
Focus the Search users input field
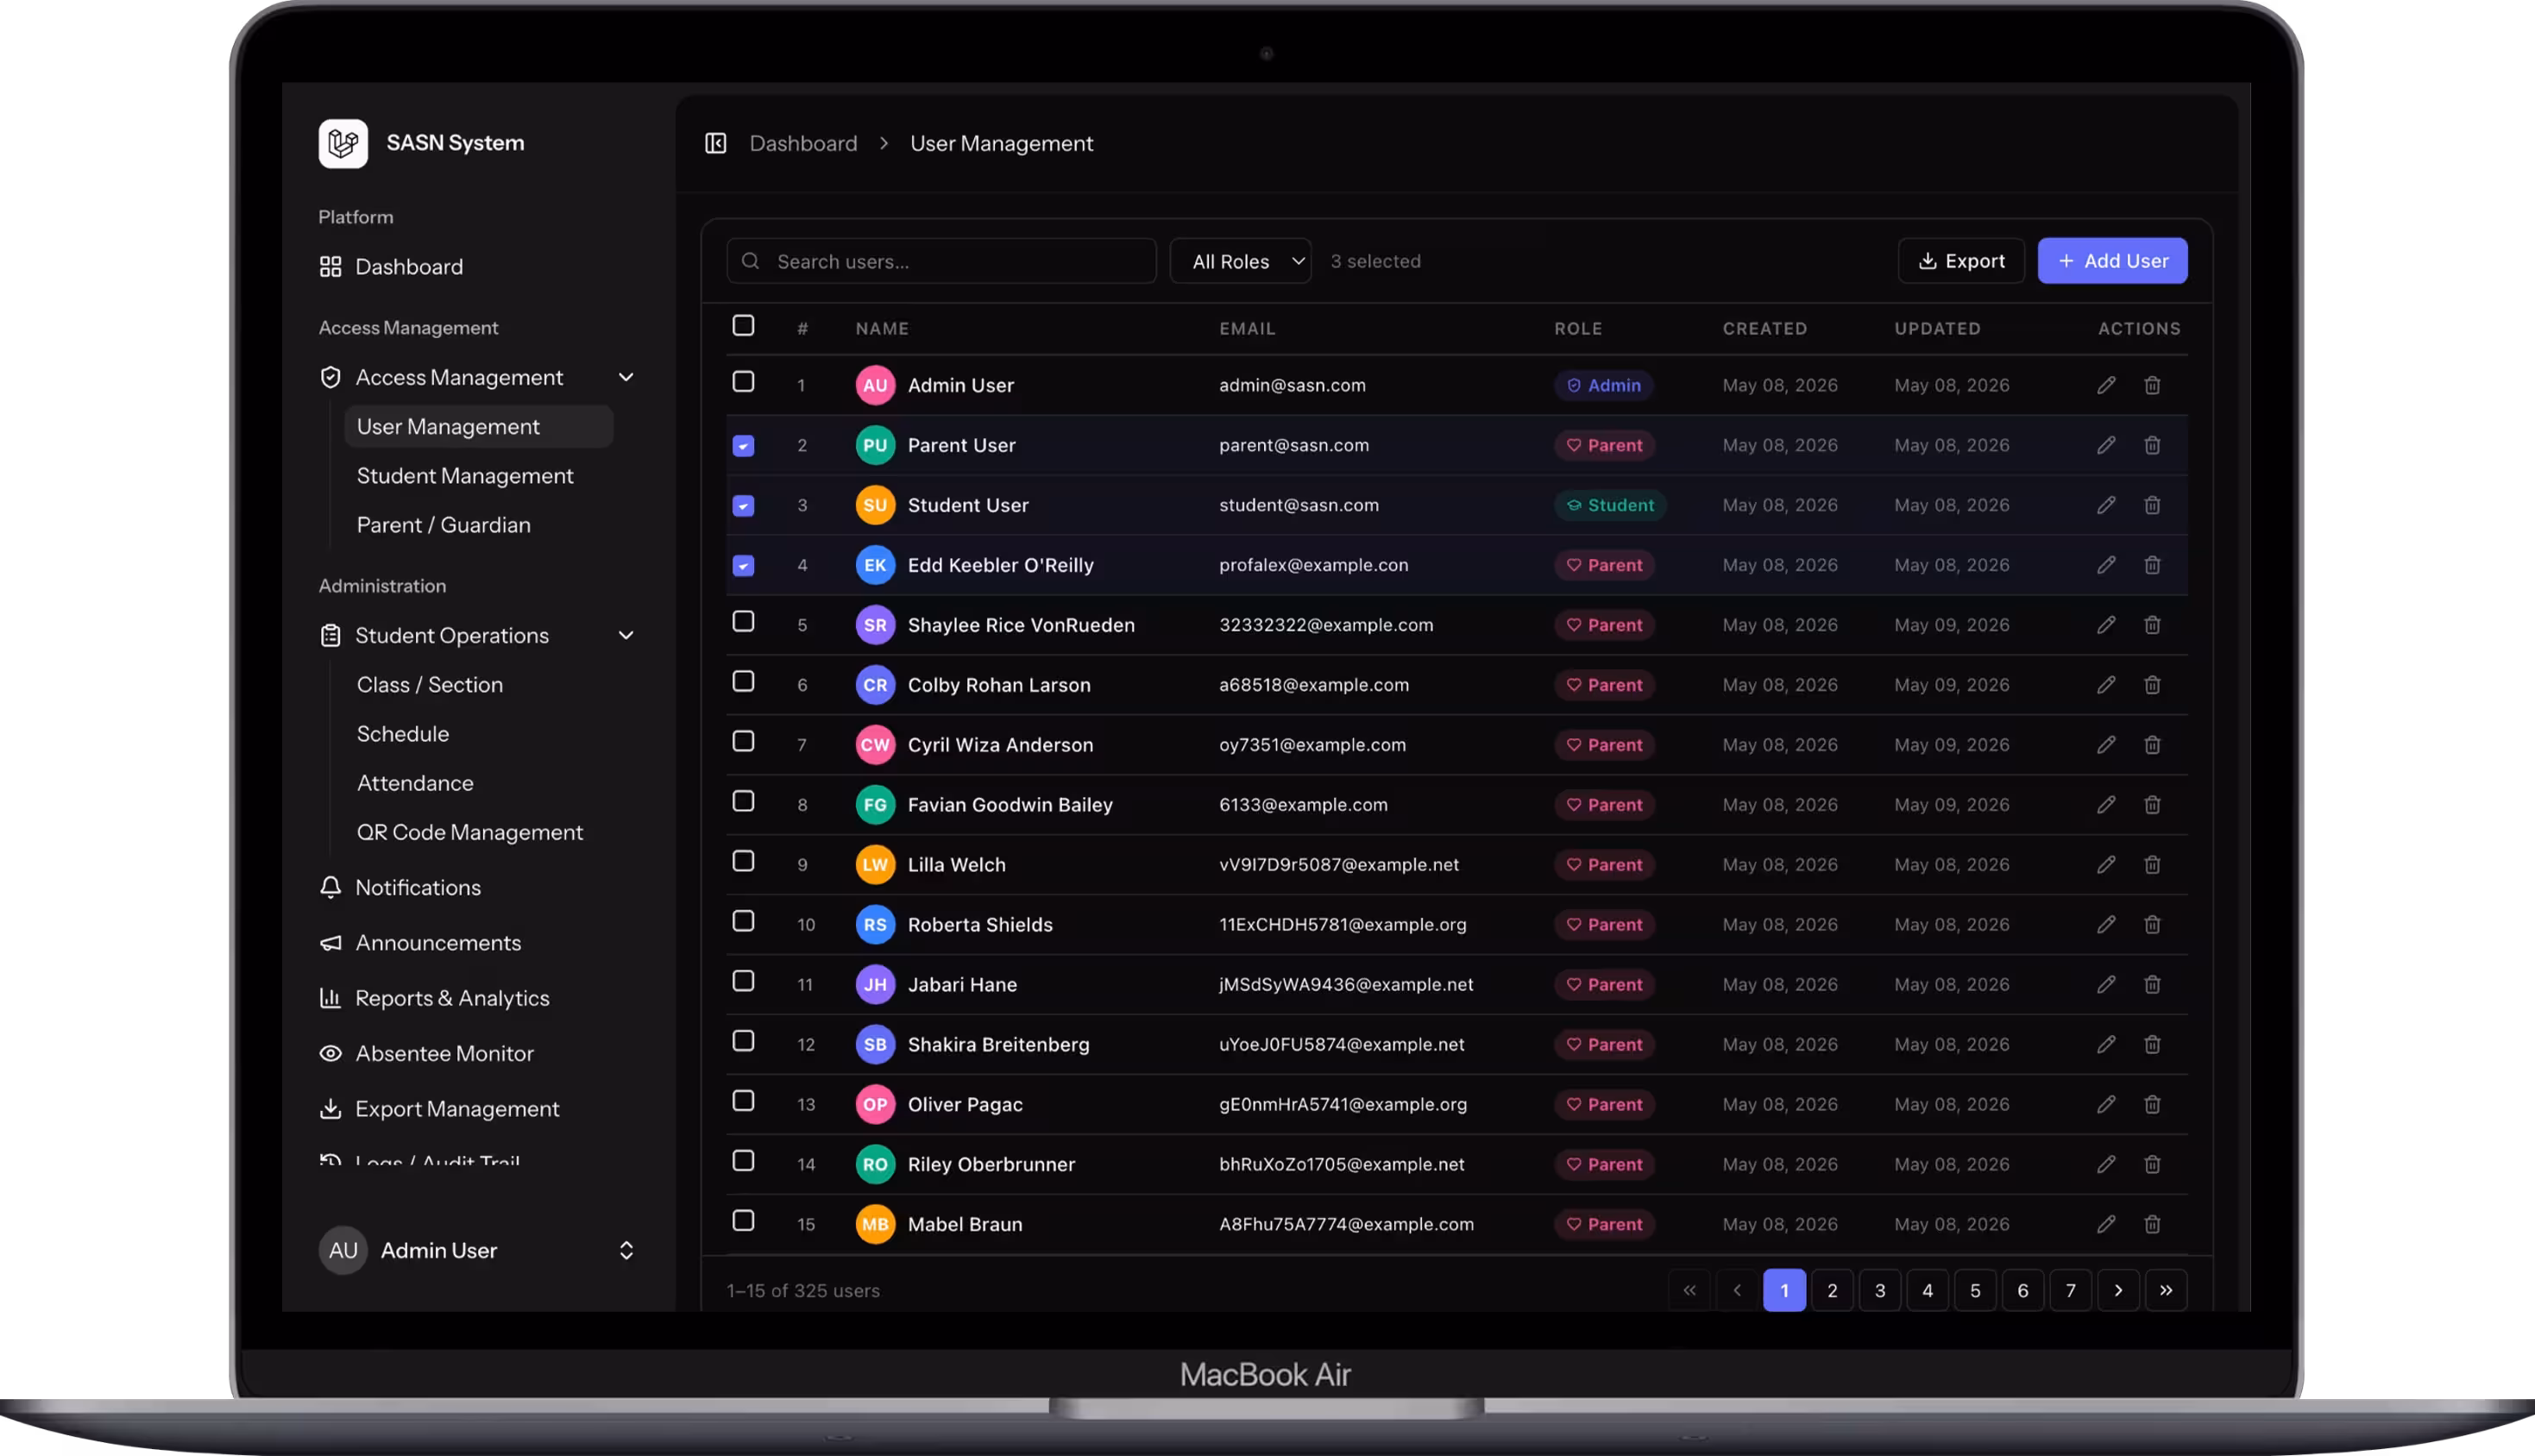941,261
